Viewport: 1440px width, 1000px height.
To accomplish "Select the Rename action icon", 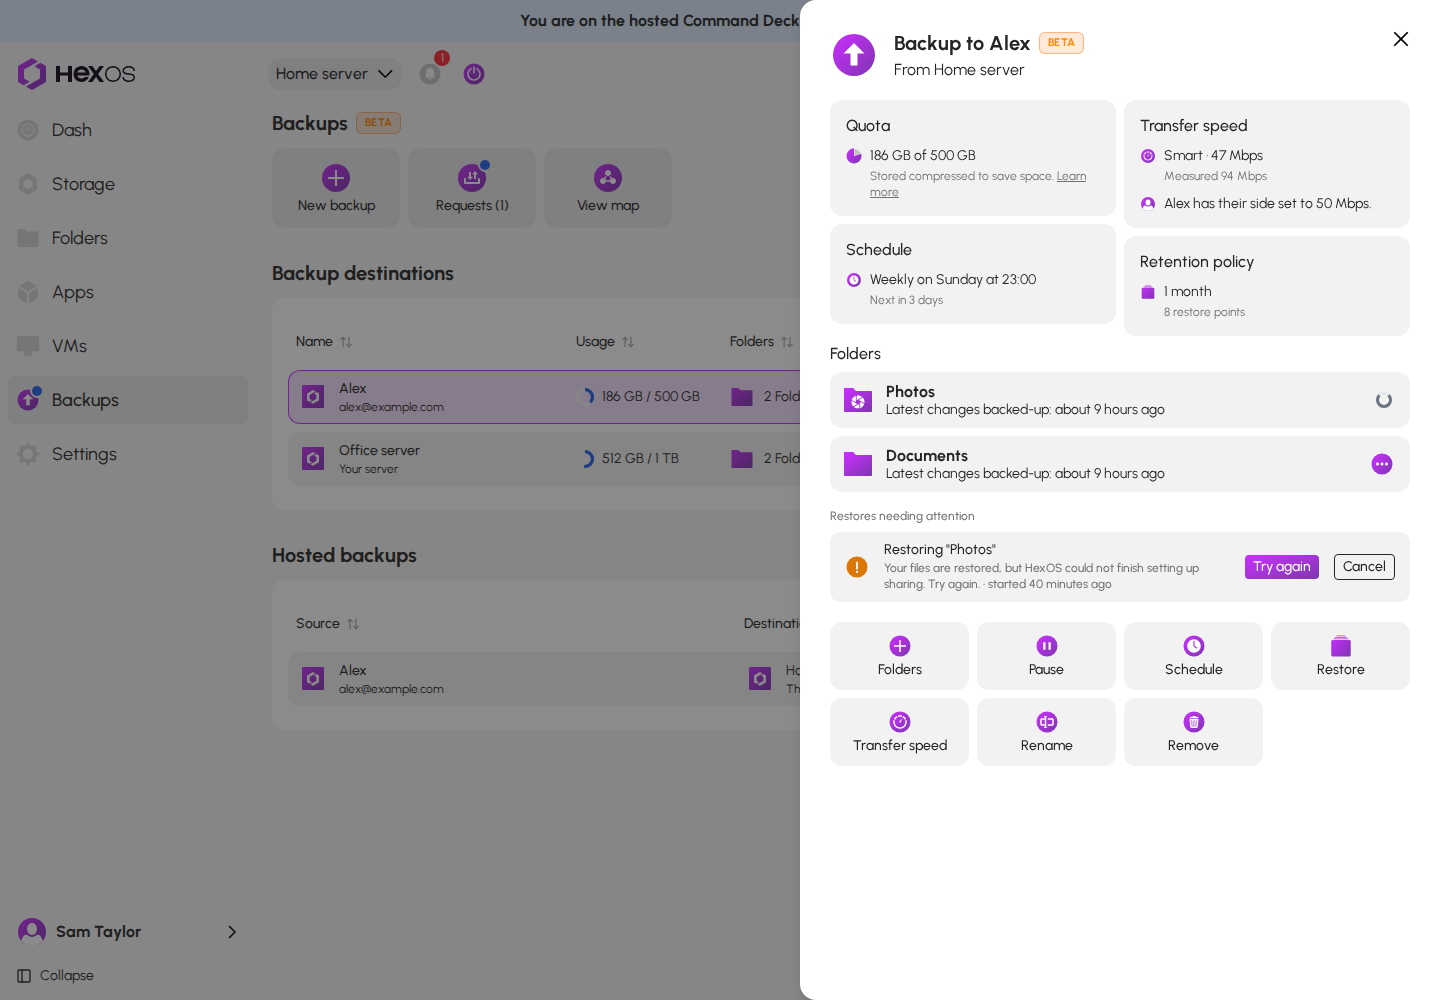I will [1046, 732].
